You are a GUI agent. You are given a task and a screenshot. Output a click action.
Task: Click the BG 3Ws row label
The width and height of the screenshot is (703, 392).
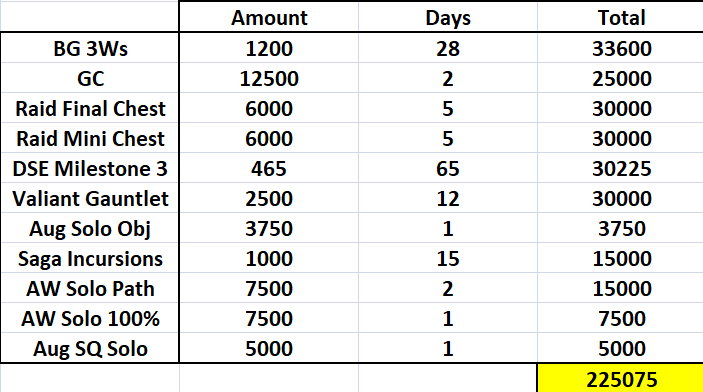pos(90,48)
